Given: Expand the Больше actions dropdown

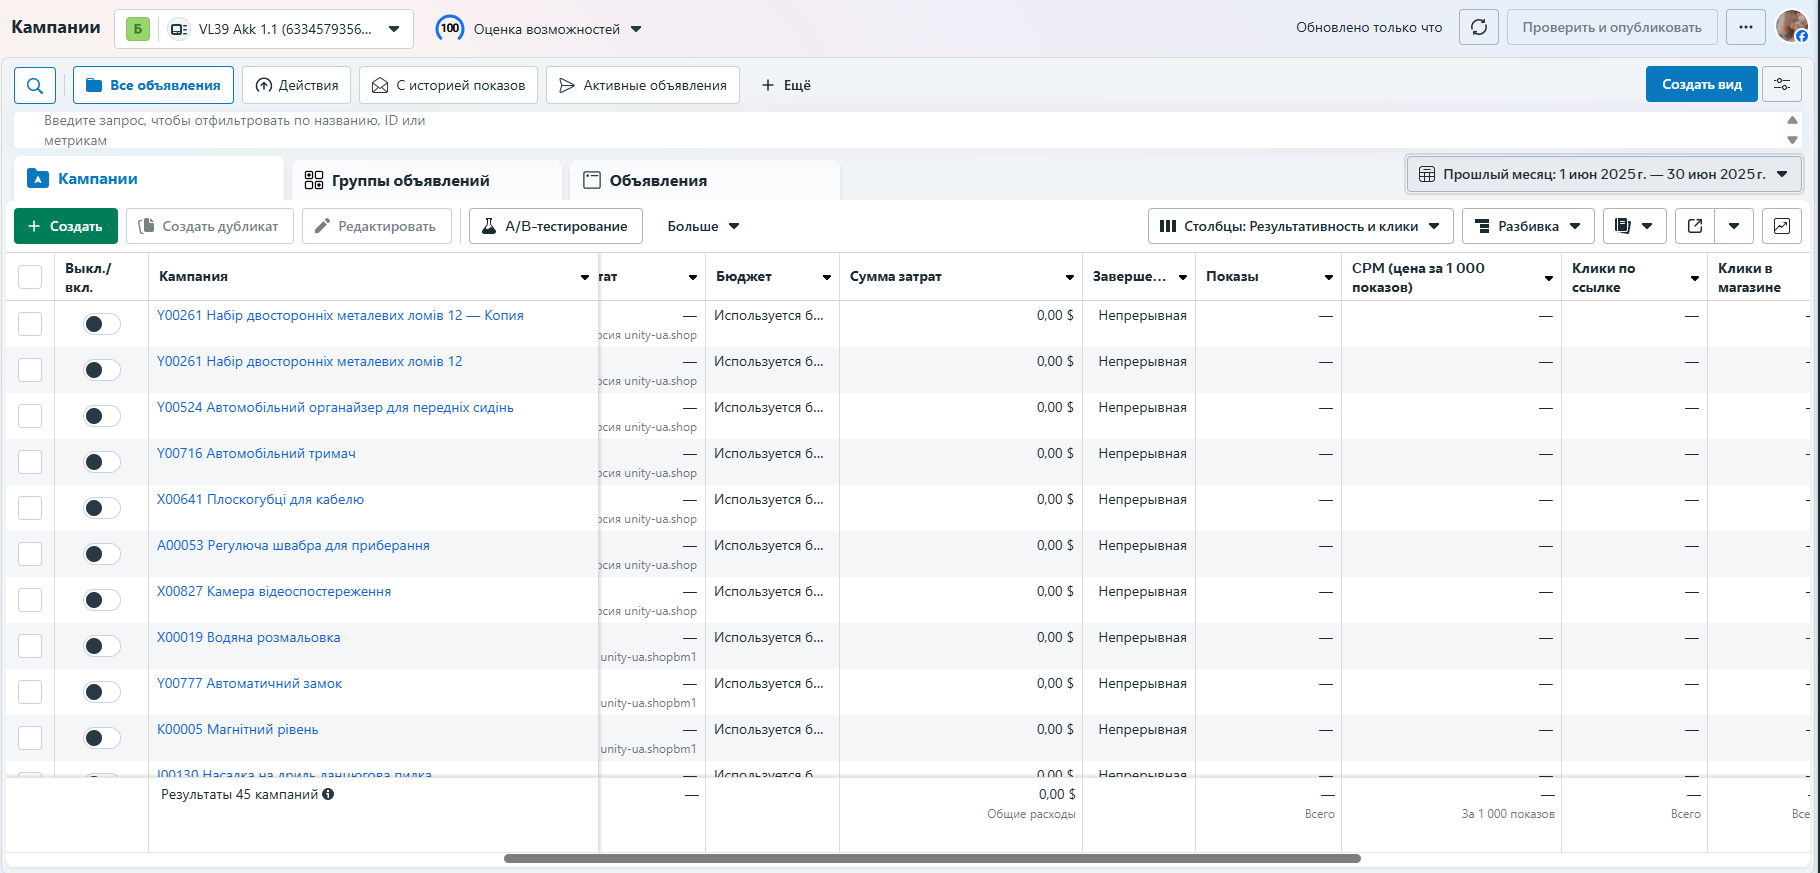Looking at the screenshot, I should click(x=703, y=226).
